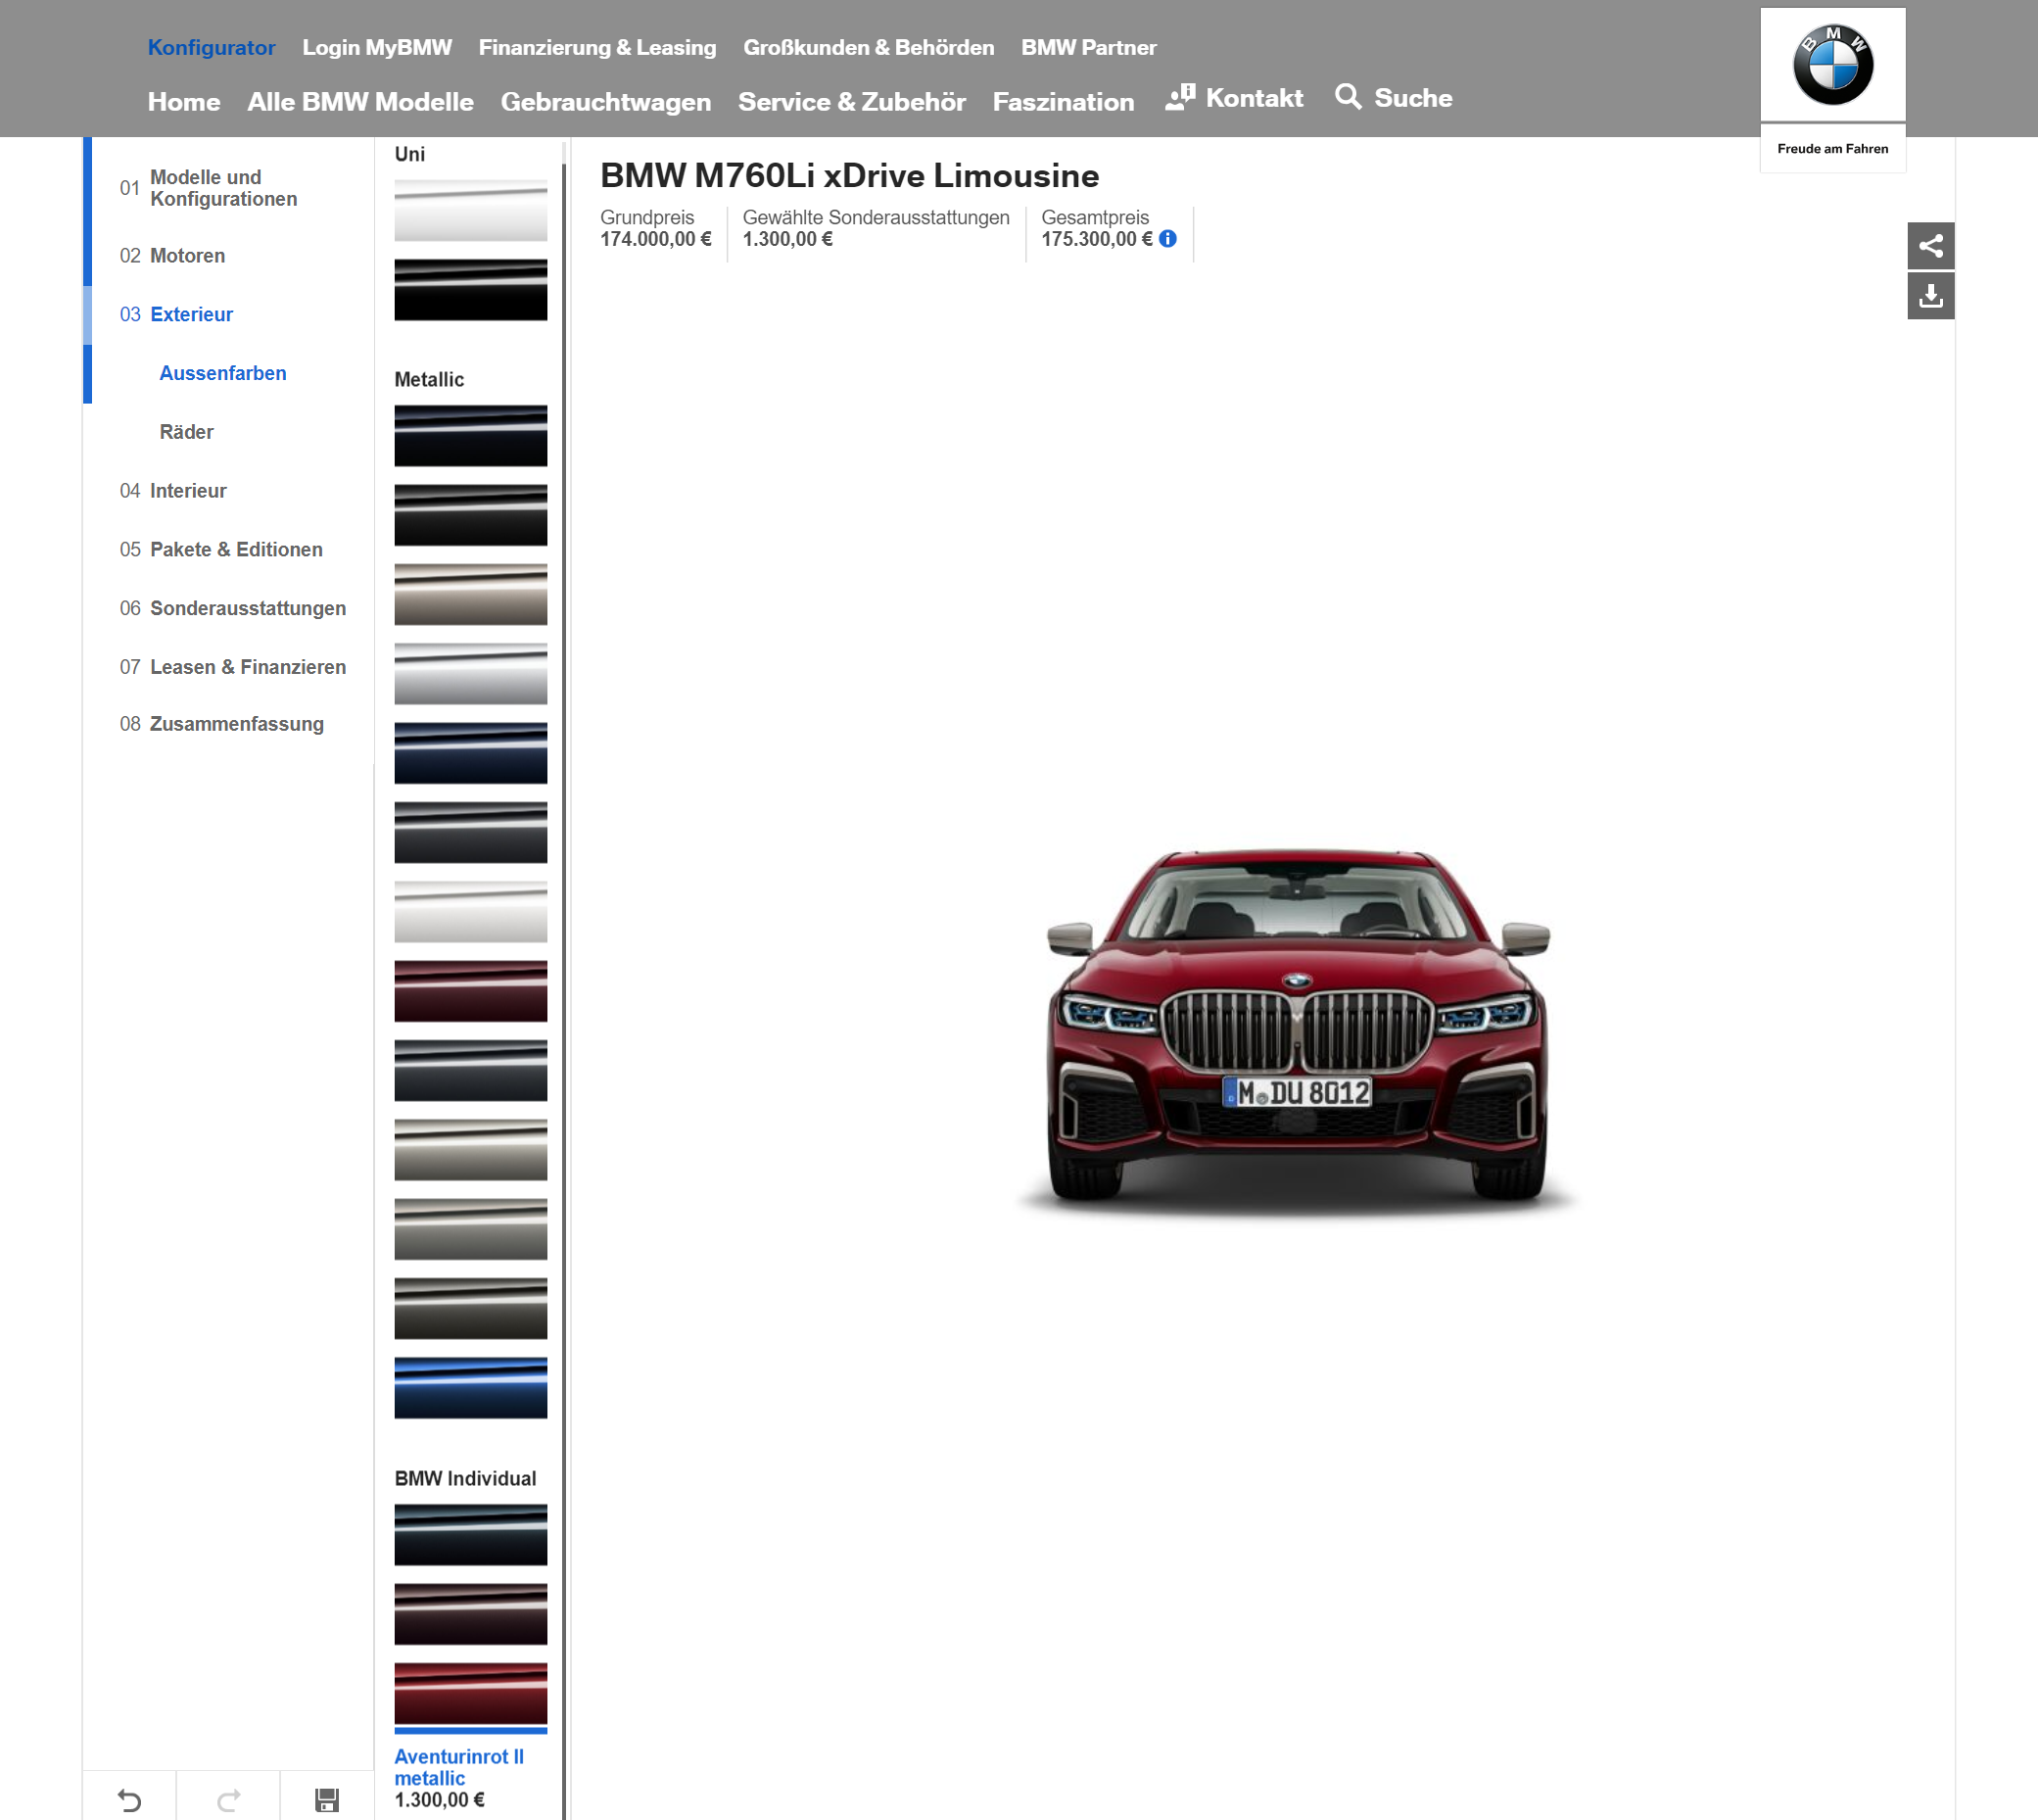2038x1820 pixels.
Task: Click the share icon on right edge
Action: point(1930,246)
